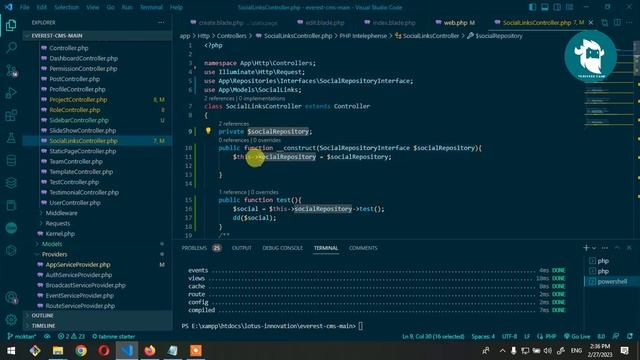Viewport: 640px width, 360px height.
Task: Switch to the DEBUG CONSOLE tab
Action: pos(282,248)
